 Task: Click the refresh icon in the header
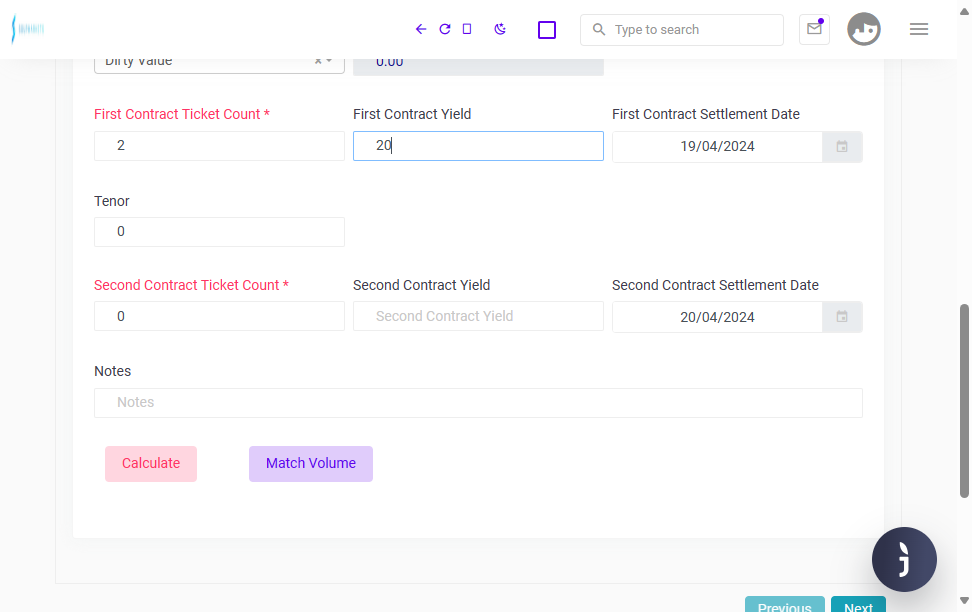[444, 29]
